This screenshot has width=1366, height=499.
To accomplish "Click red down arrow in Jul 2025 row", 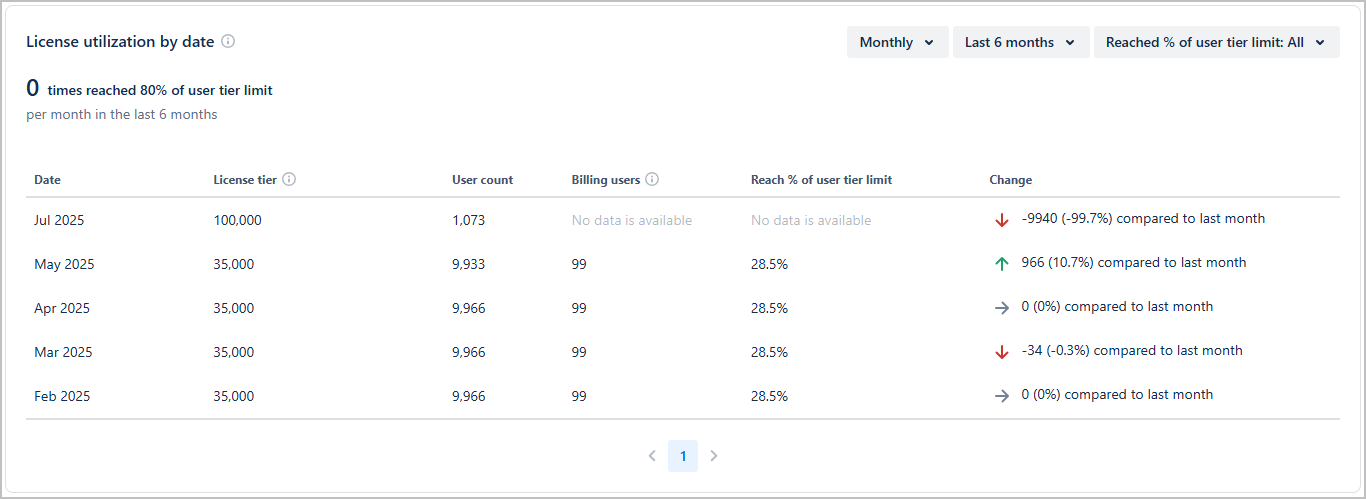I will [x=1002, y=220].
